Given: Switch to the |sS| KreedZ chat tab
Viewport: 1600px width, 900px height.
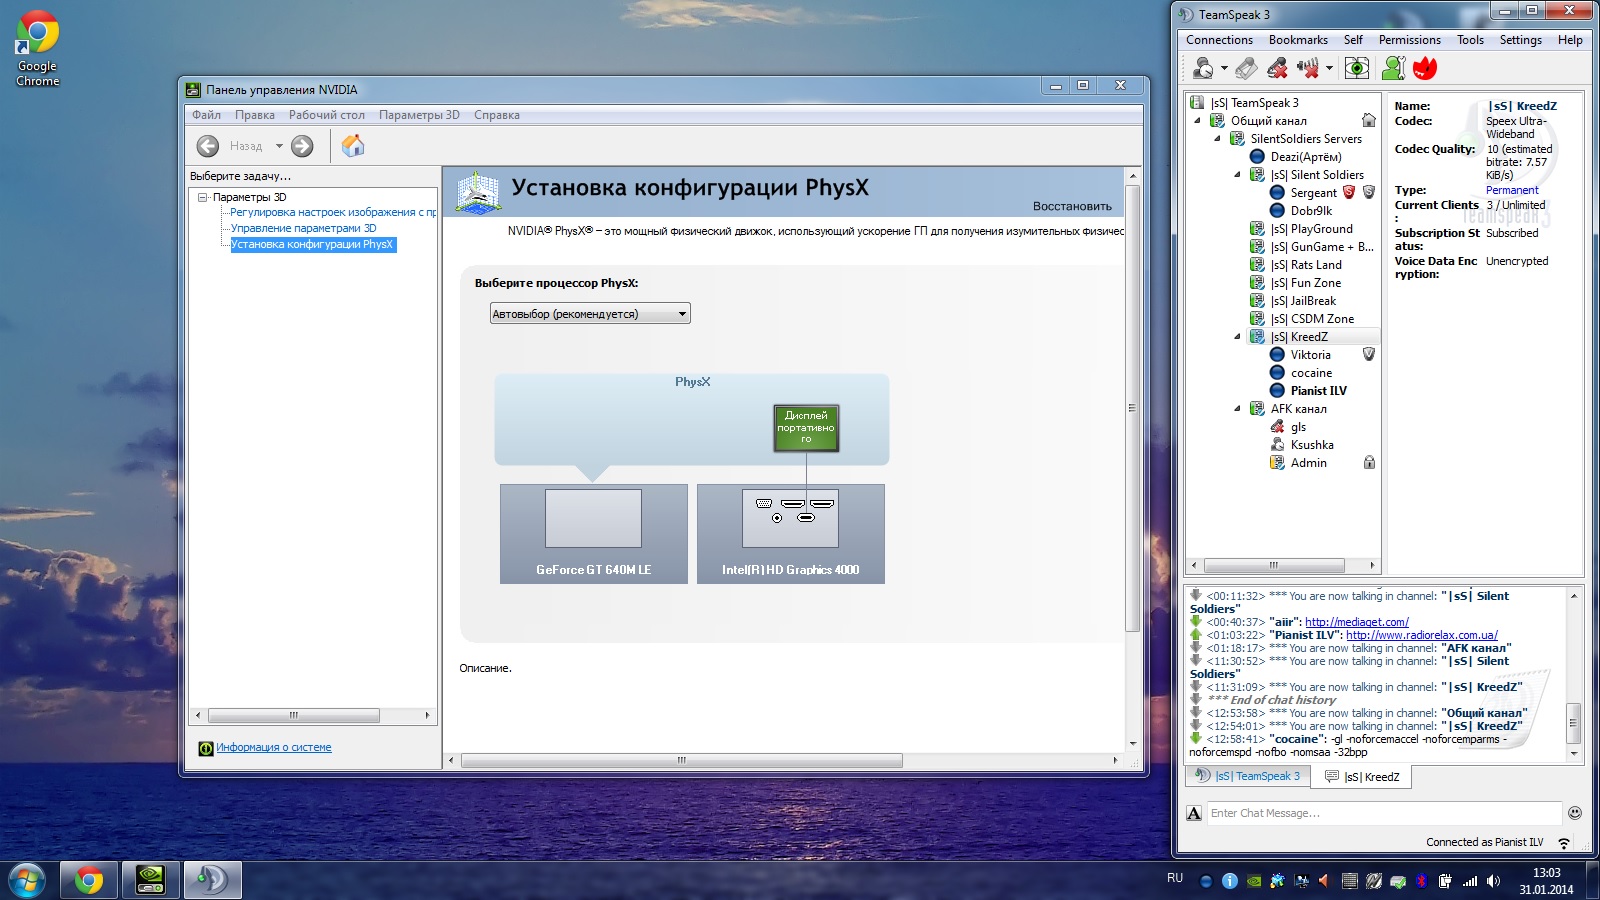Looking at the screenshot, I should 1363,777.
